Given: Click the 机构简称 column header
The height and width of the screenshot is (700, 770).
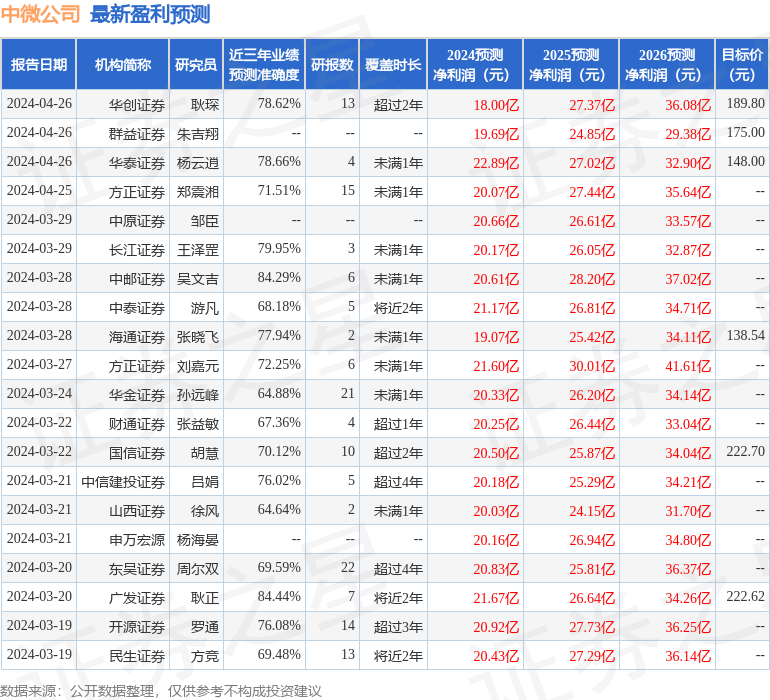Looking at the screenshot, I should (123, 64).
